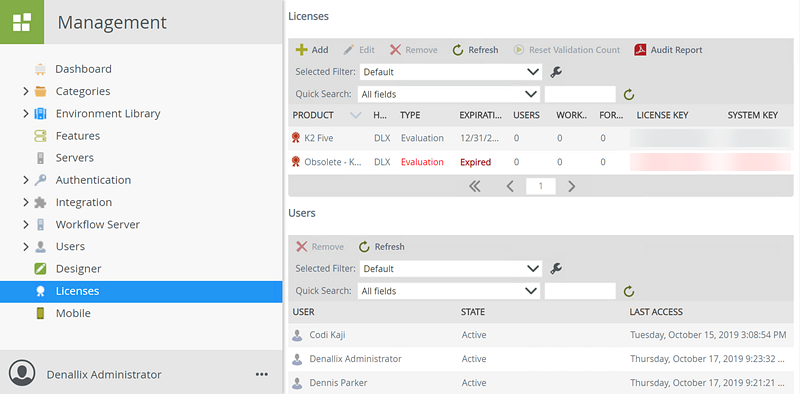The image size is (800, 394).
Task: Click the green Management app grid icon
Action: point(22,22)
